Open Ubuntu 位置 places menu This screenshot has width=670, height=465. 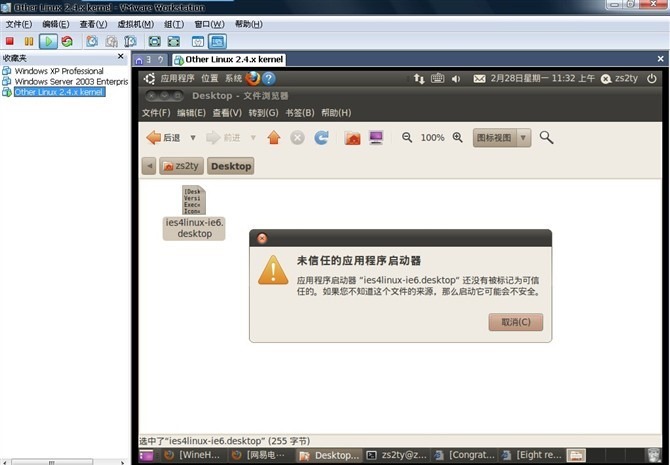210,79
